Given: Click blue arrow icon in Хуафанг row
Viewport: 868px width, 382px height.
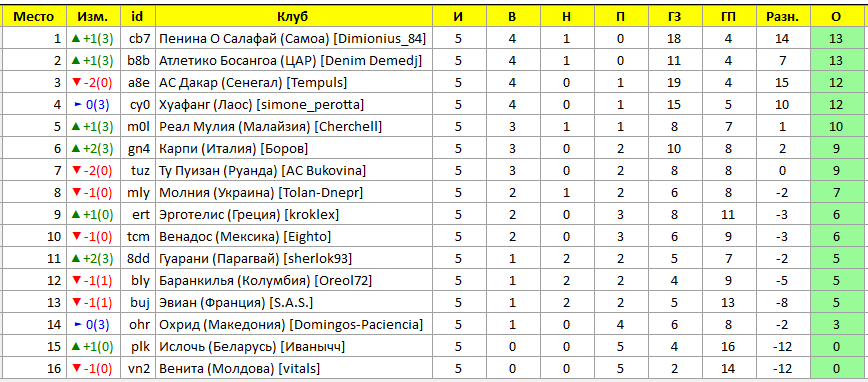Looking at the screenshot, I should tap(78, 105).
